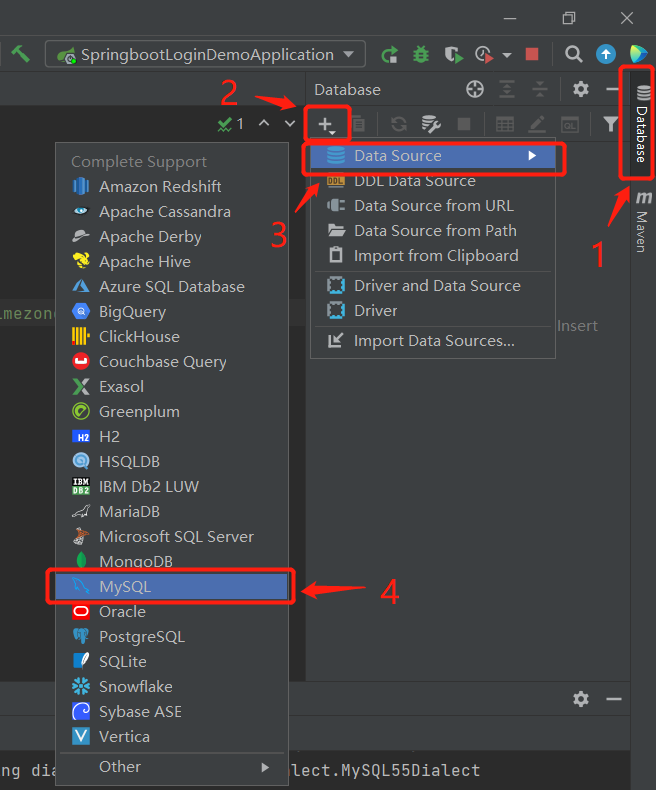Select HSQLDB data source
656x790 pixels.
171,462
